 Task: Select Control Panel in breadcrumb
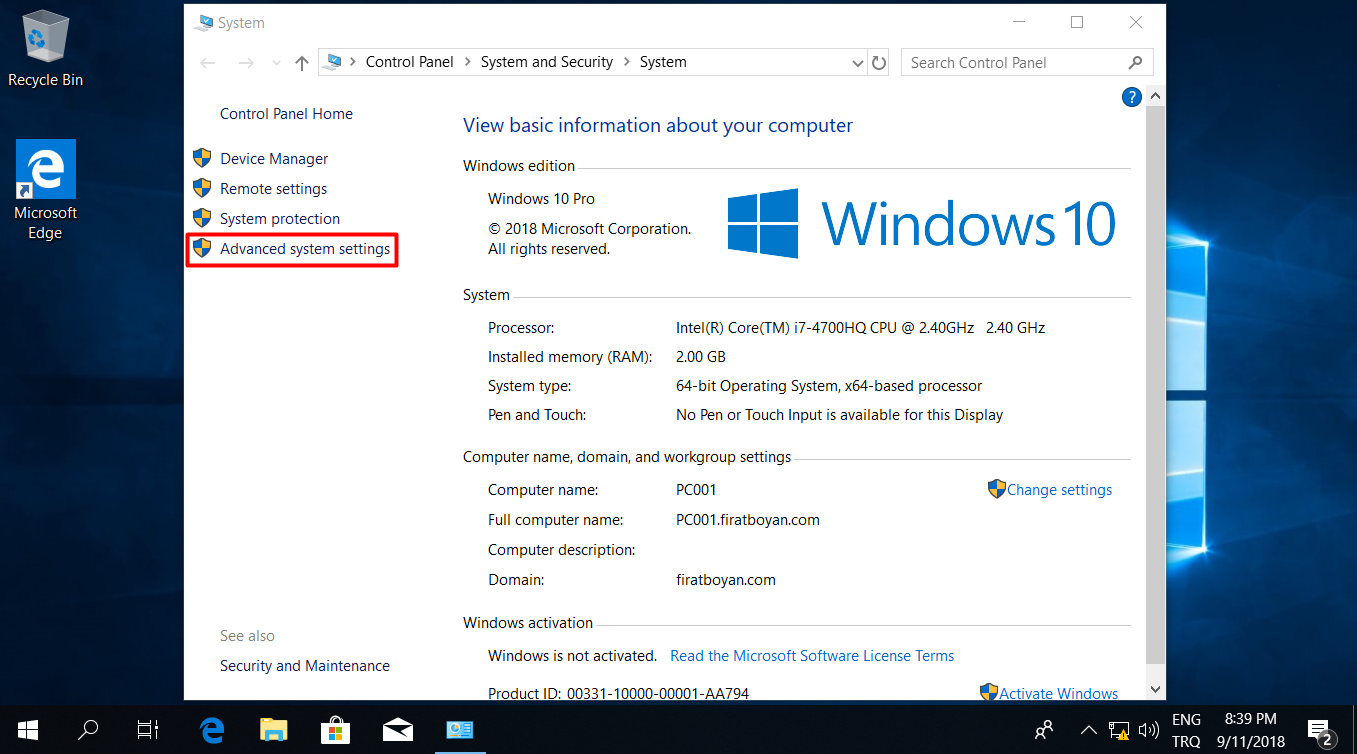tap(410, 62)
